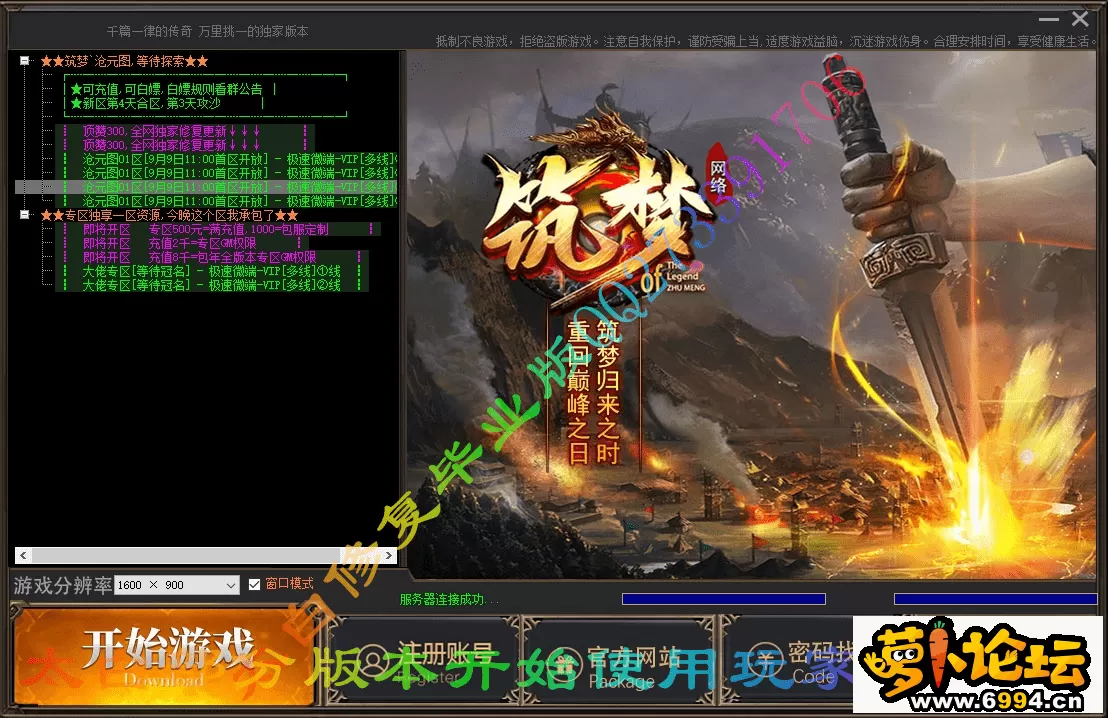Click the server list scroll-left arrow

[x=23, y=555]
